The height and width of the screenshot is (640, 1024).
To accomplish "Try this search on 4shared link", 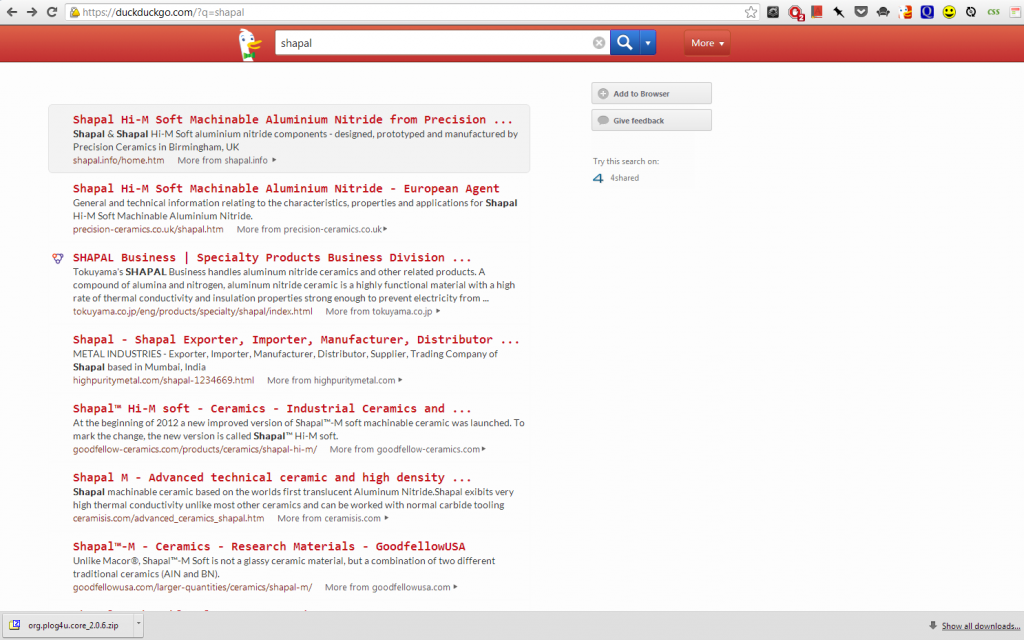I will 624,178.
